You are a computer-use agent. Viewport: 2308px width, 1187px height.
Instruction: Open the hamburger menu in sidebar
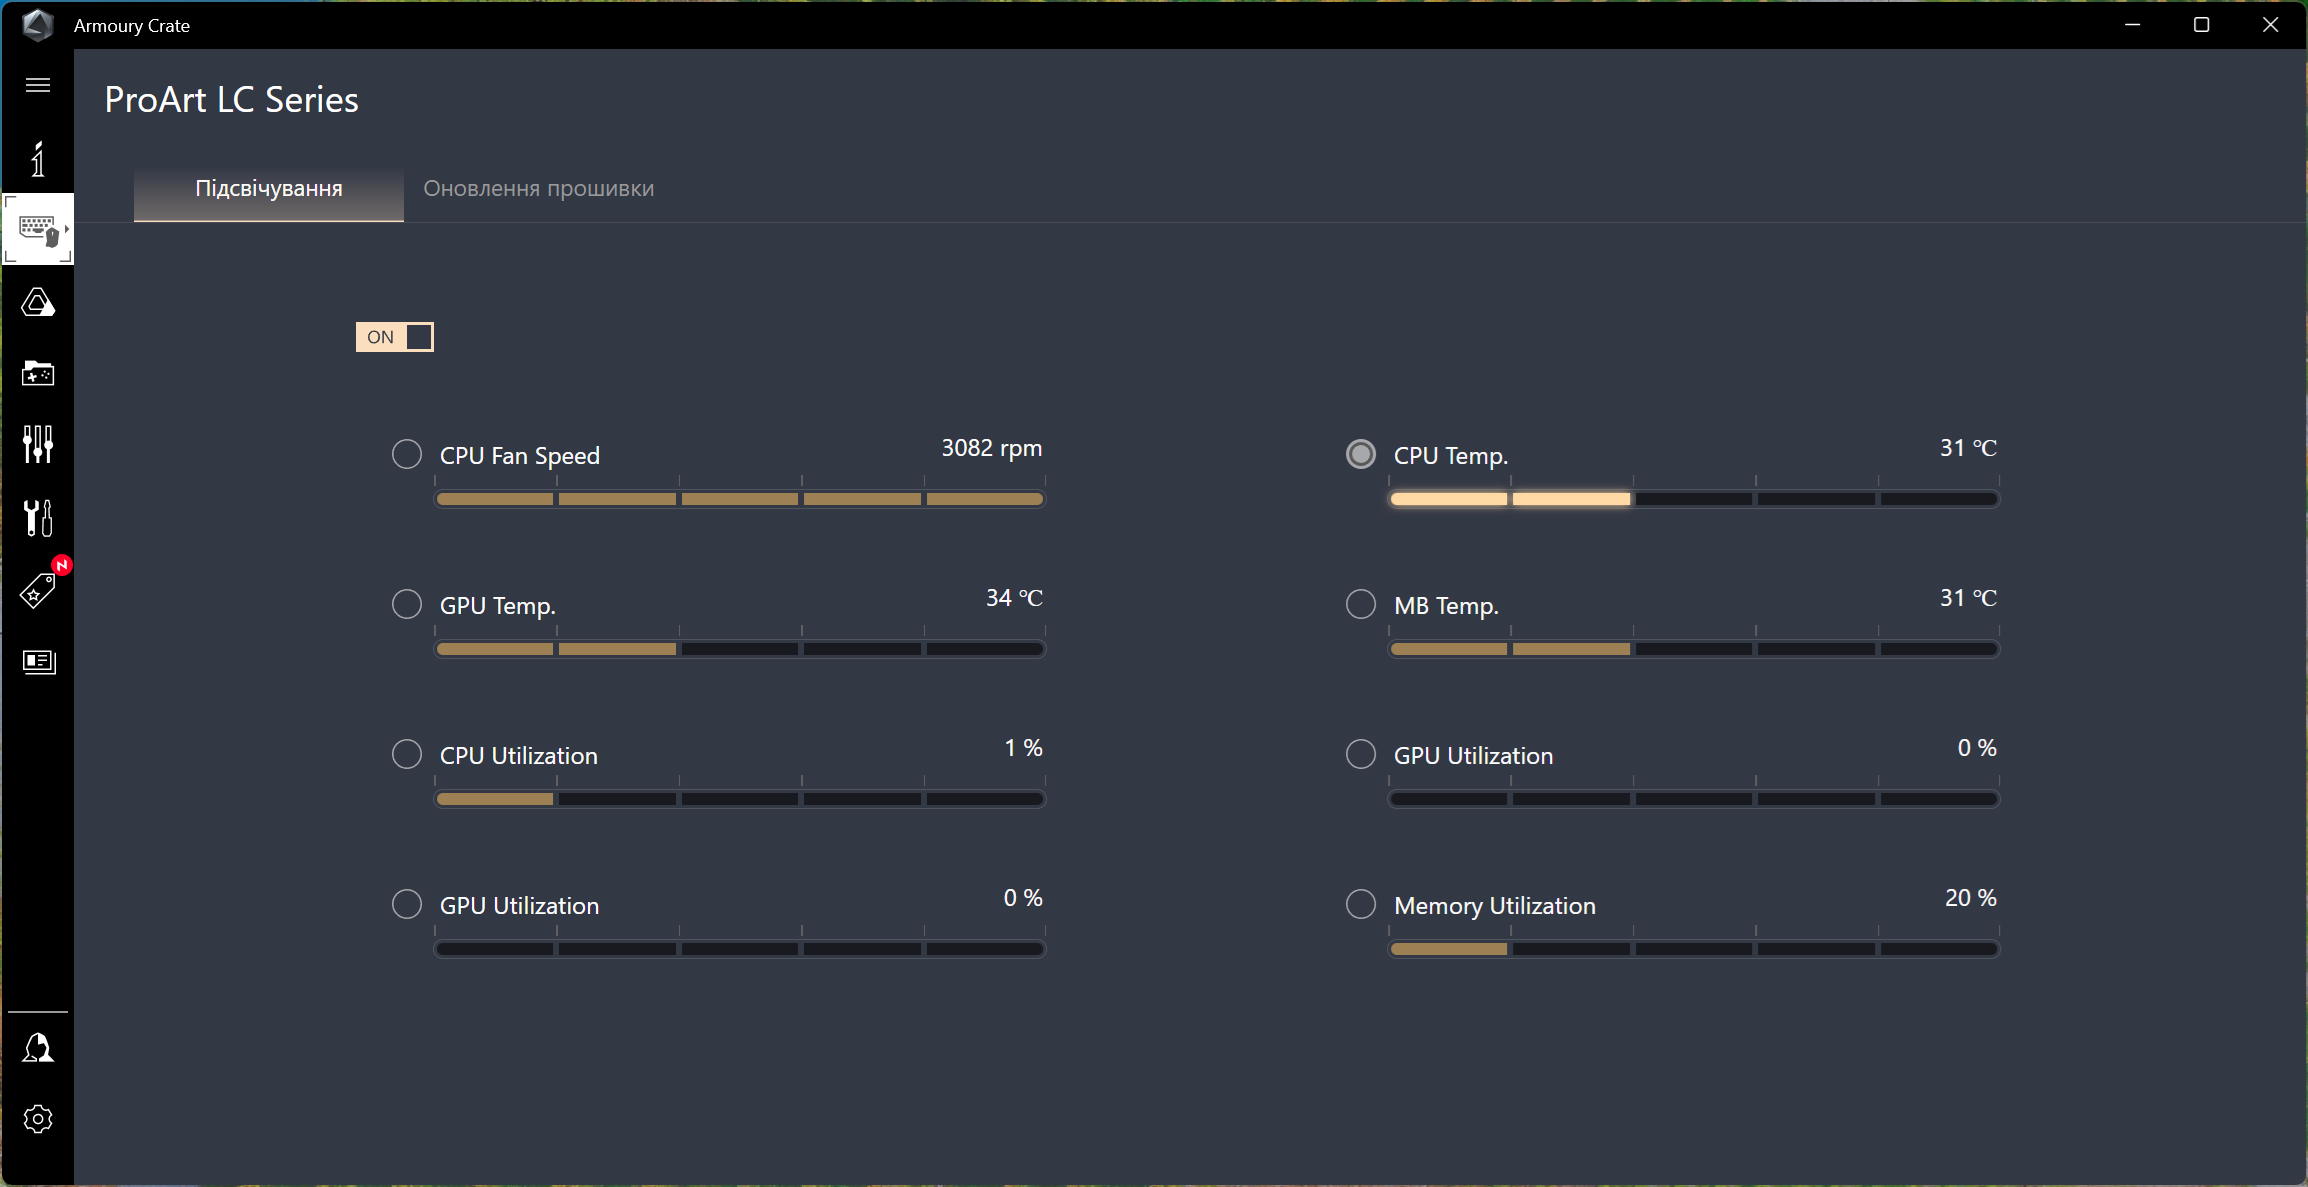38,85
